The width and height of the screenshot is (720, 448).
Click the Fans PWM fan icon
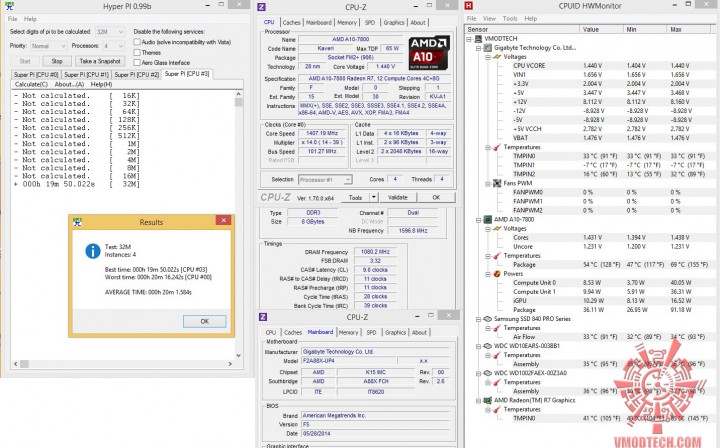tap(497, 183)
